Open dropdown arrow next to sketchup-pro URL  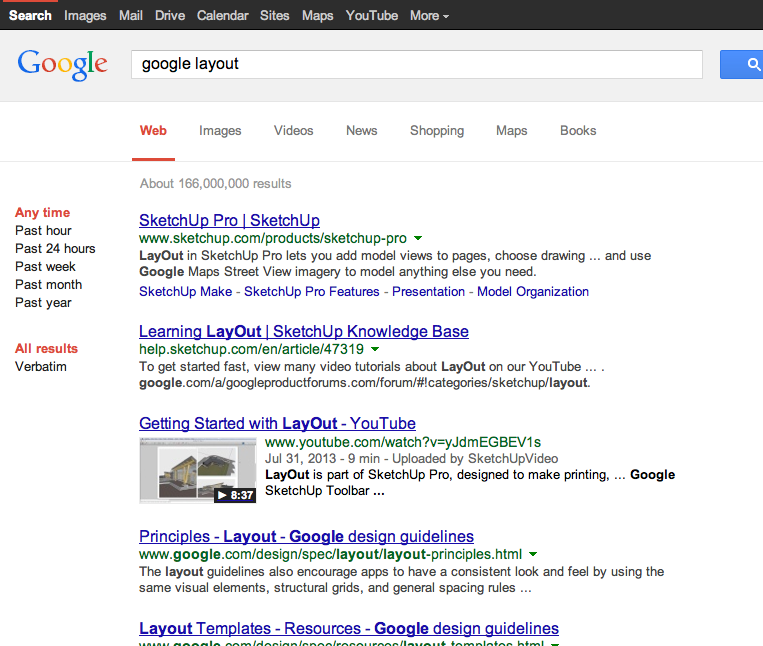418,238
